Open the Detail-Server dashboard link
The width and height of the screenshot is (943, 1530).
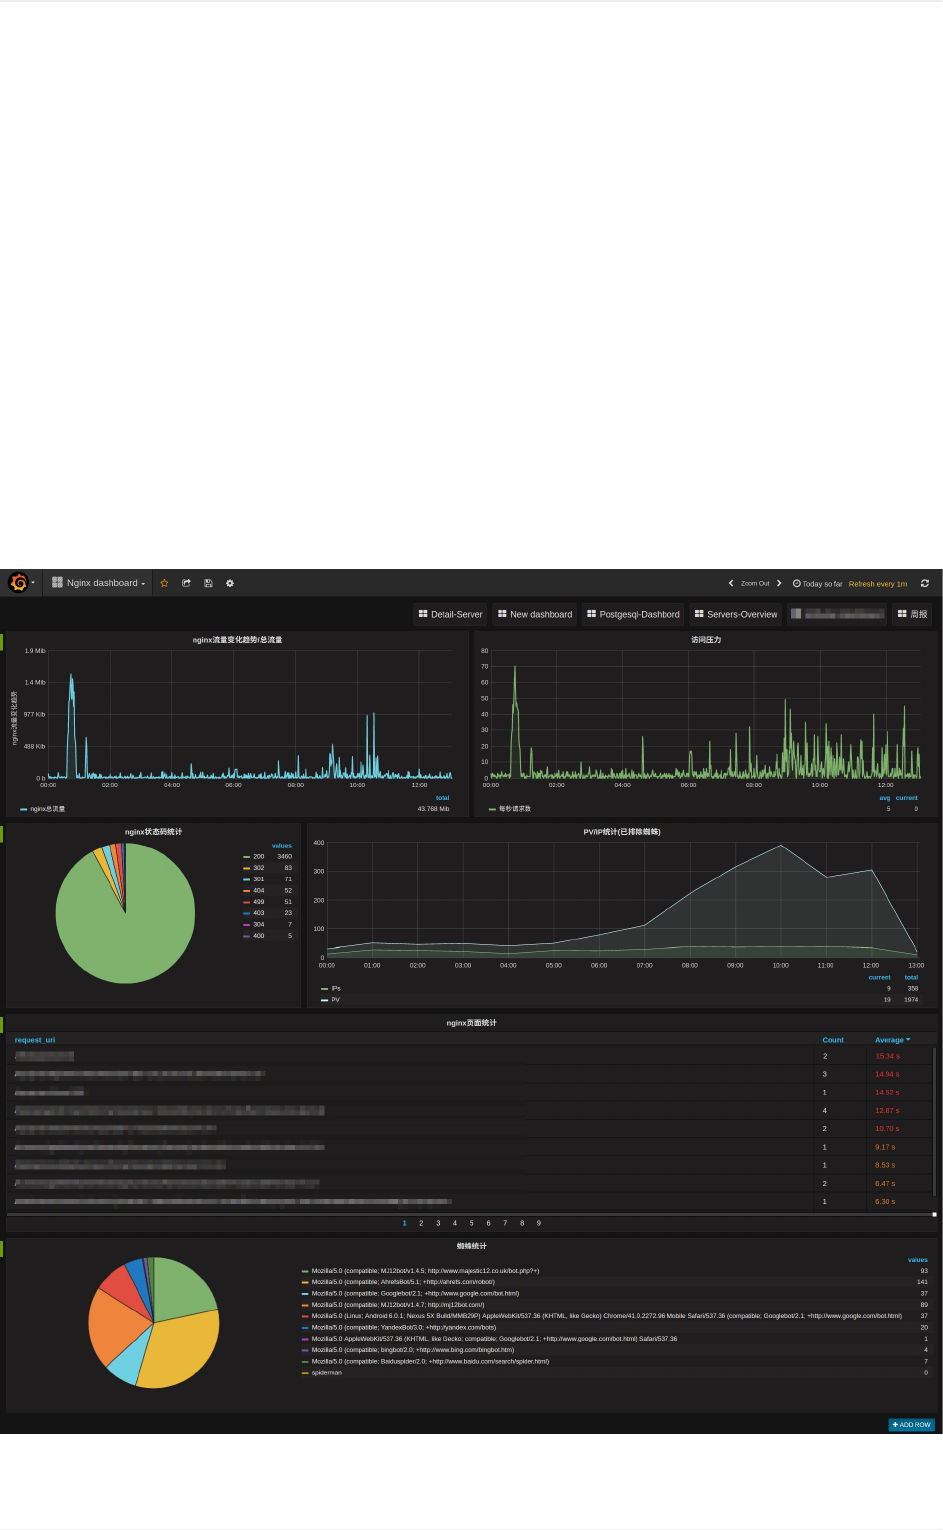point(450,614)
